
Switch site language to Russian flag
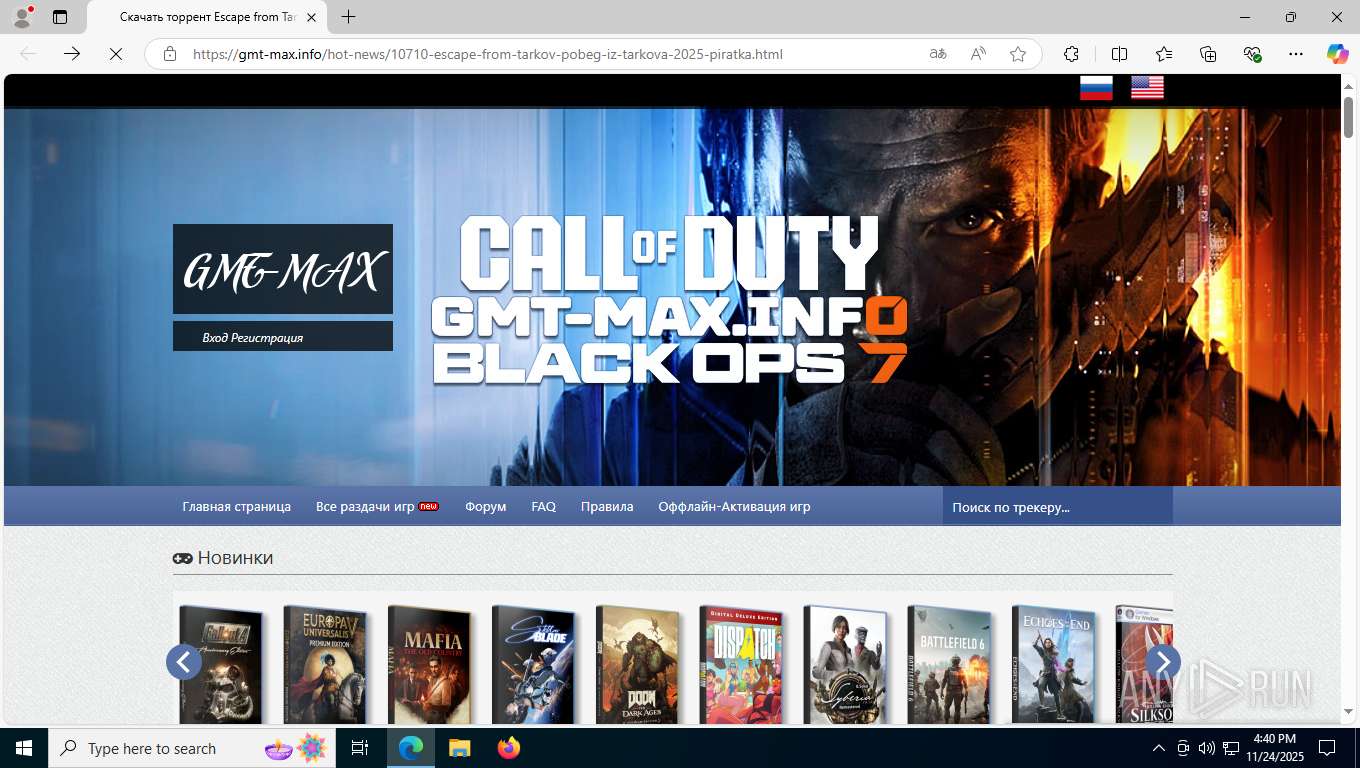click(1096, 88)
